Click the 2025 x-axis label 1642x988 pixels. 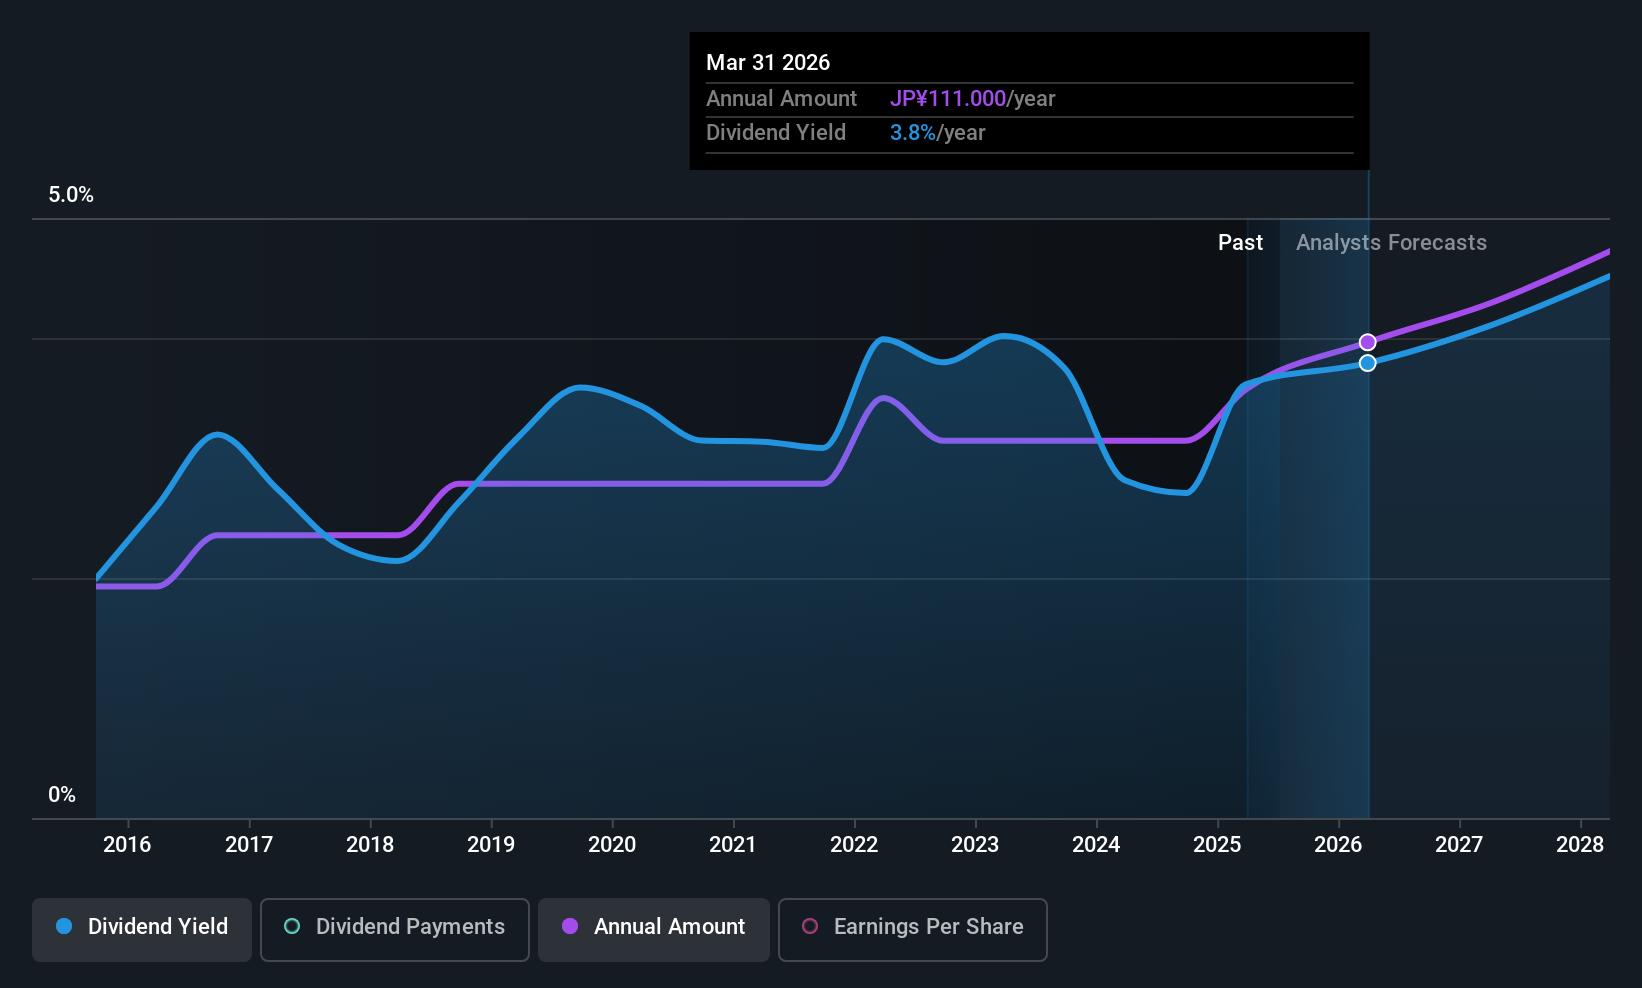(x=1217, y=845)
